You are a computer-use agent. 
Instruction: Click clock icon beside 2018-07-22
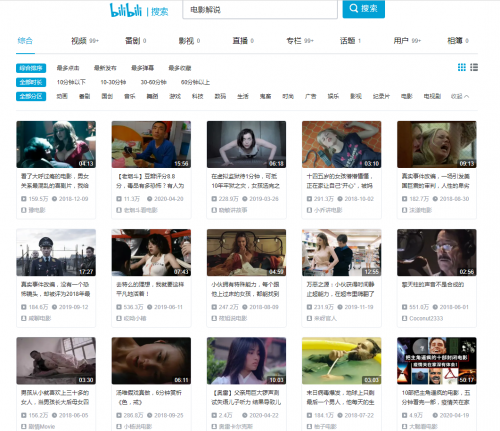point(340,415)
